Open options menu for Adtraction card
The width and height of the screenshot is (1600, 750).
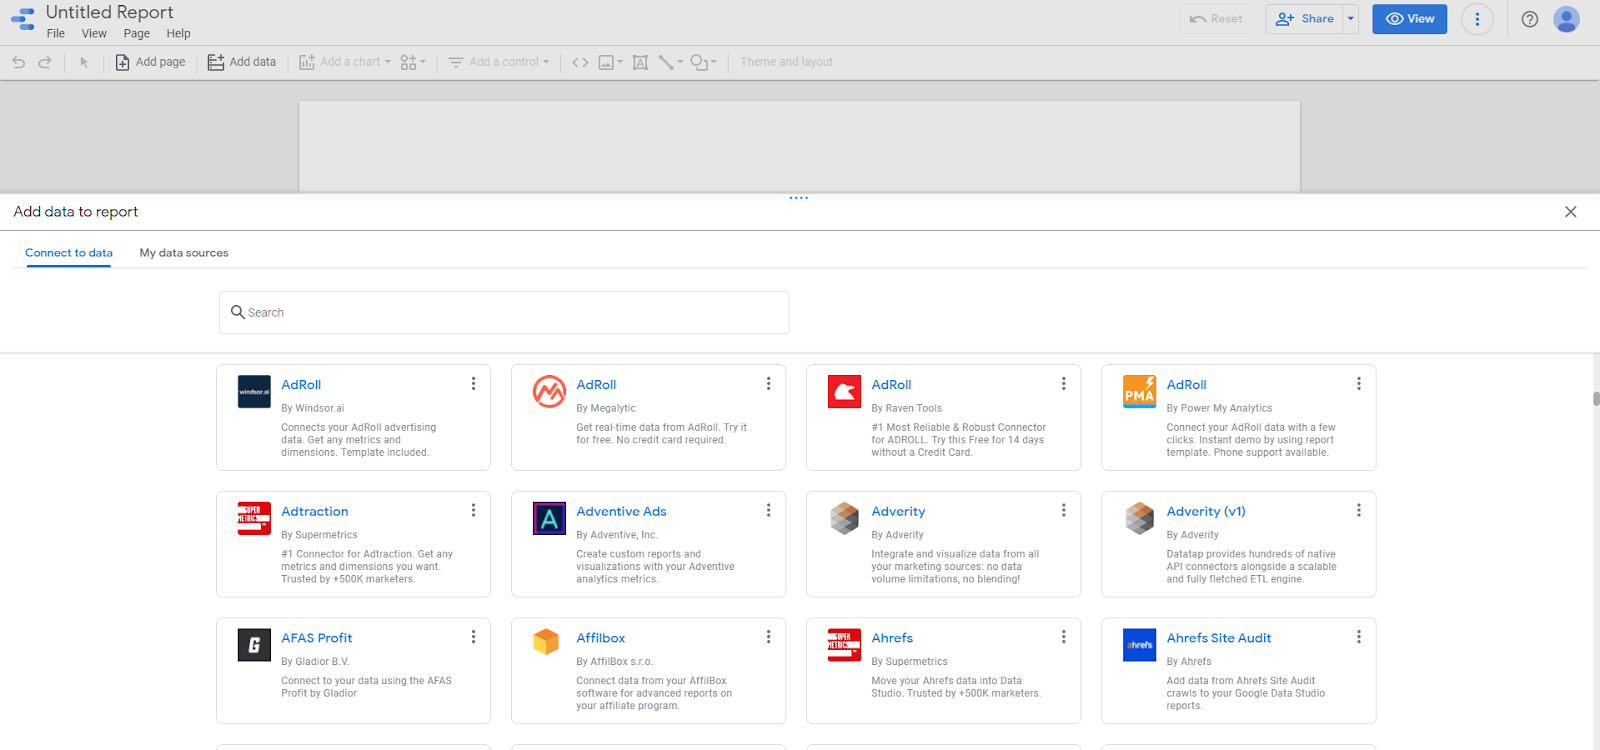tap(473, 511)
